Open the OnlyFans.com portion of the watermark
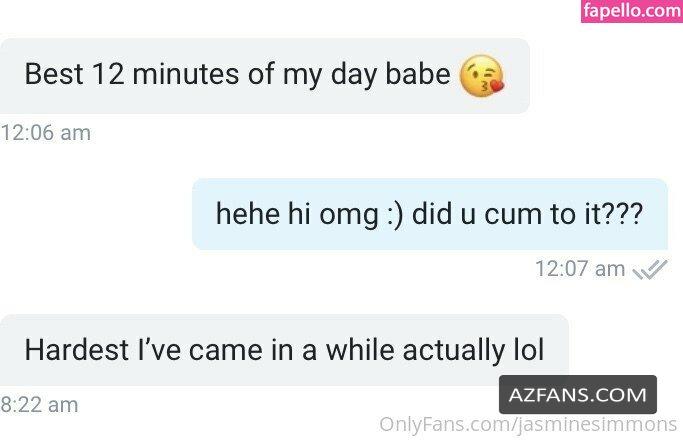Viewport: 683px width, 441px height. (444, 424)
